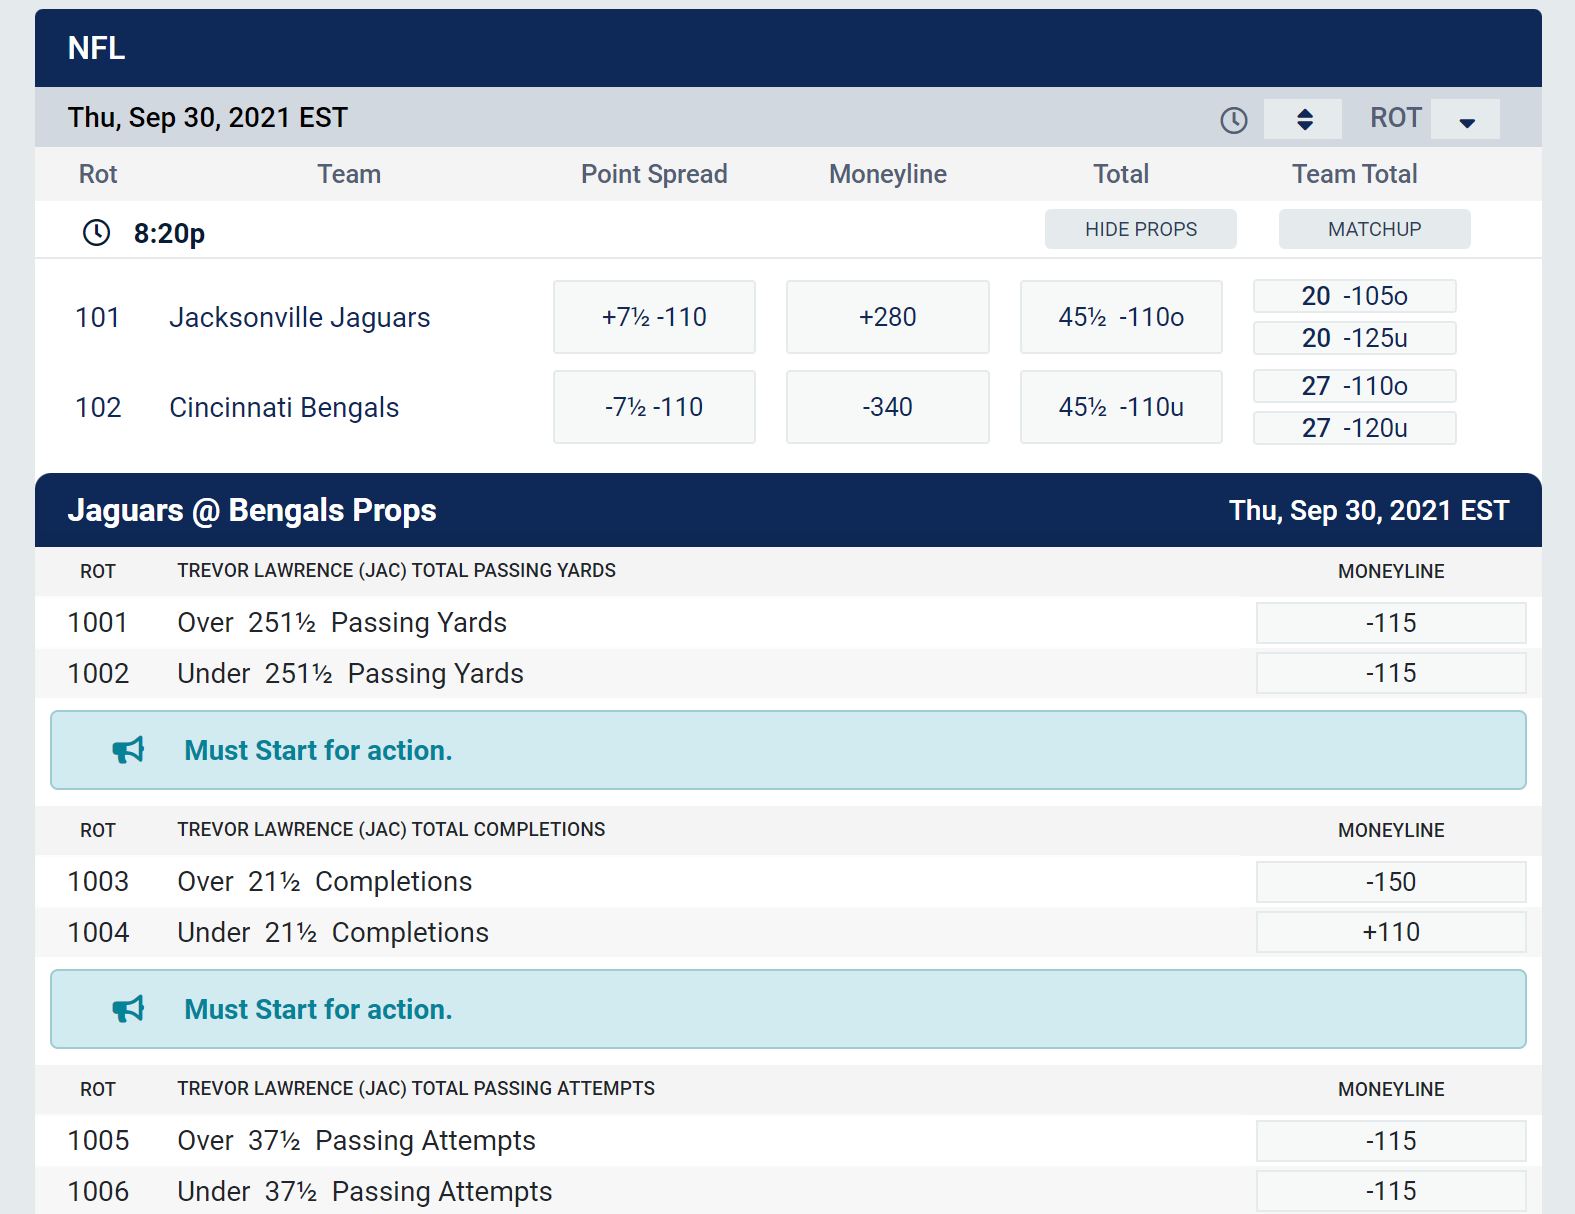Click the Rot column header
1575x1214 pixels.
[x=98, y=174]
